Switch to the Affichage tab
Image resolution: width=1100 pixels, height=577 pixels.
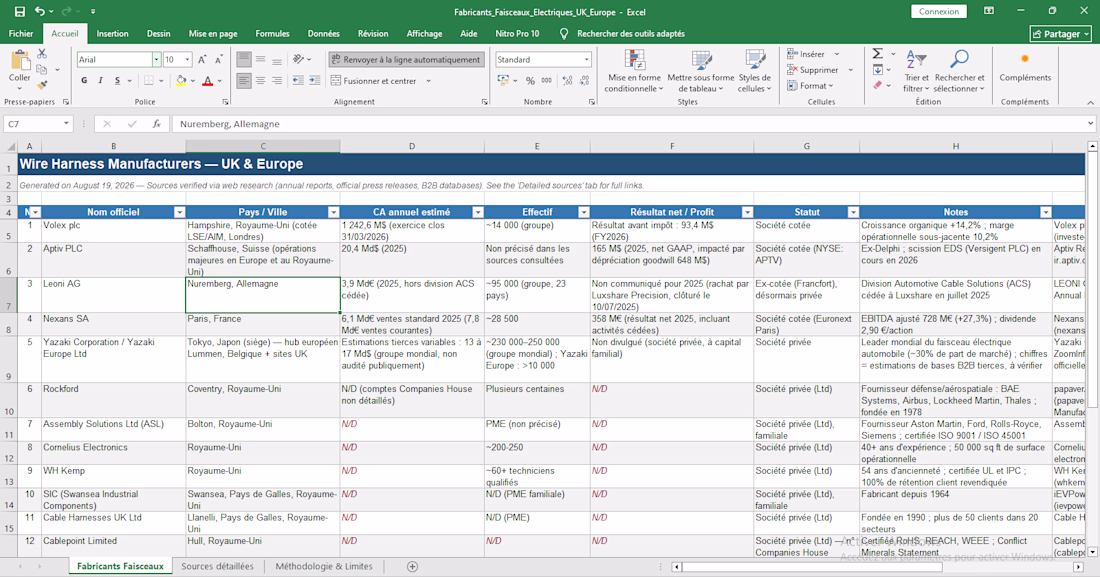pyautogui.click(x=424, y=34)
